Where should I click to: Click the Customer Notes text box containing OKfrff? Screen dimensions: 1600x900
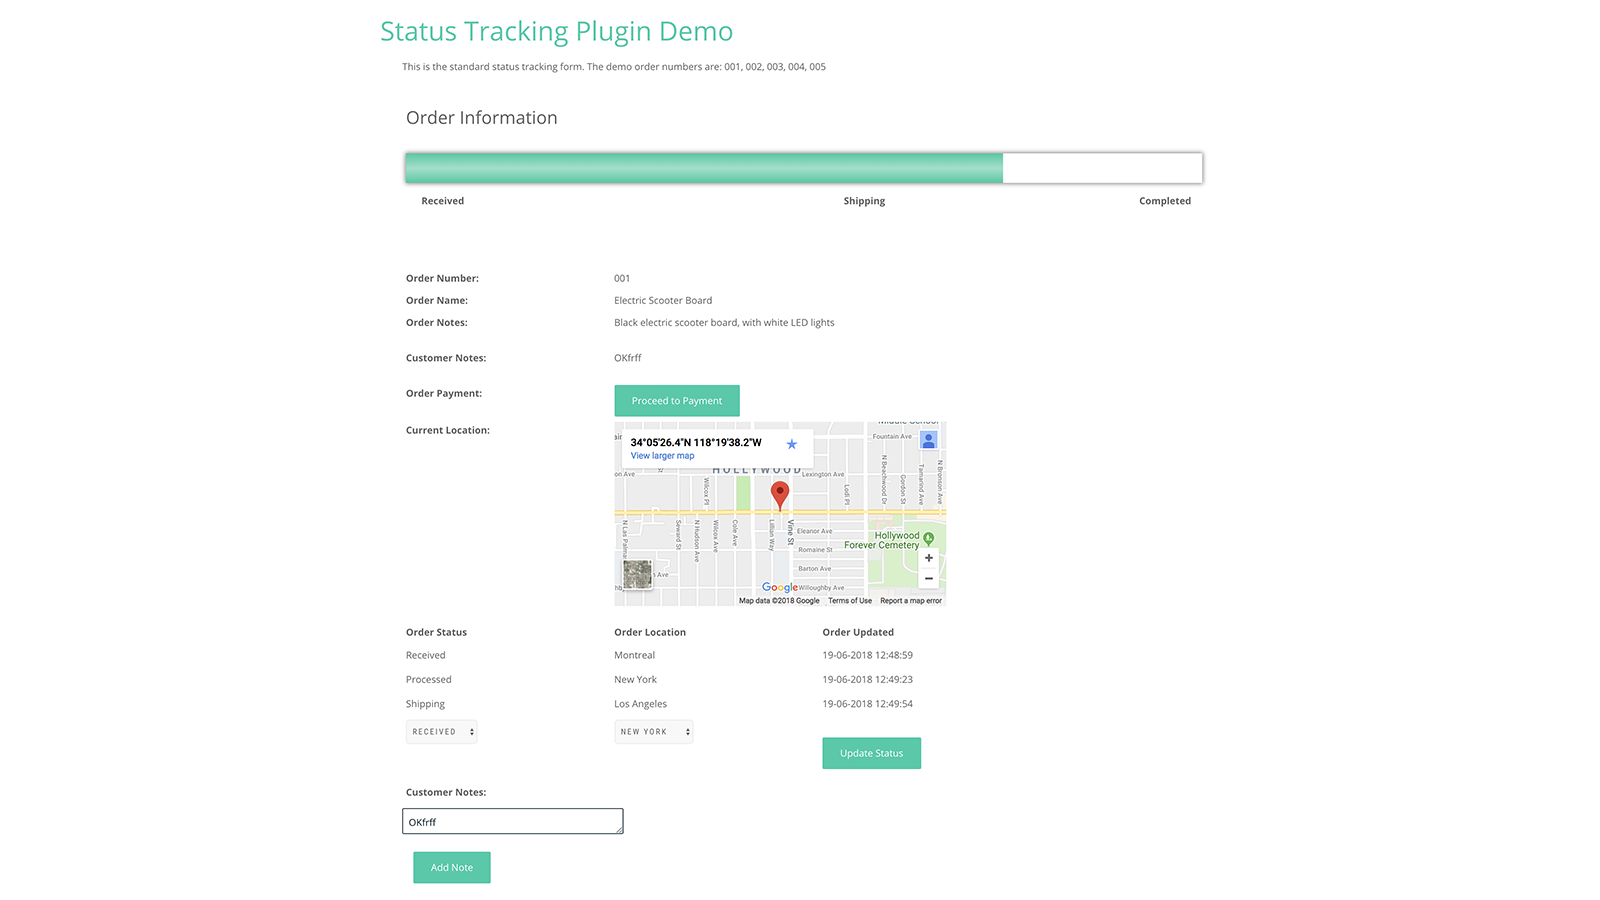(x=513, y=821)
